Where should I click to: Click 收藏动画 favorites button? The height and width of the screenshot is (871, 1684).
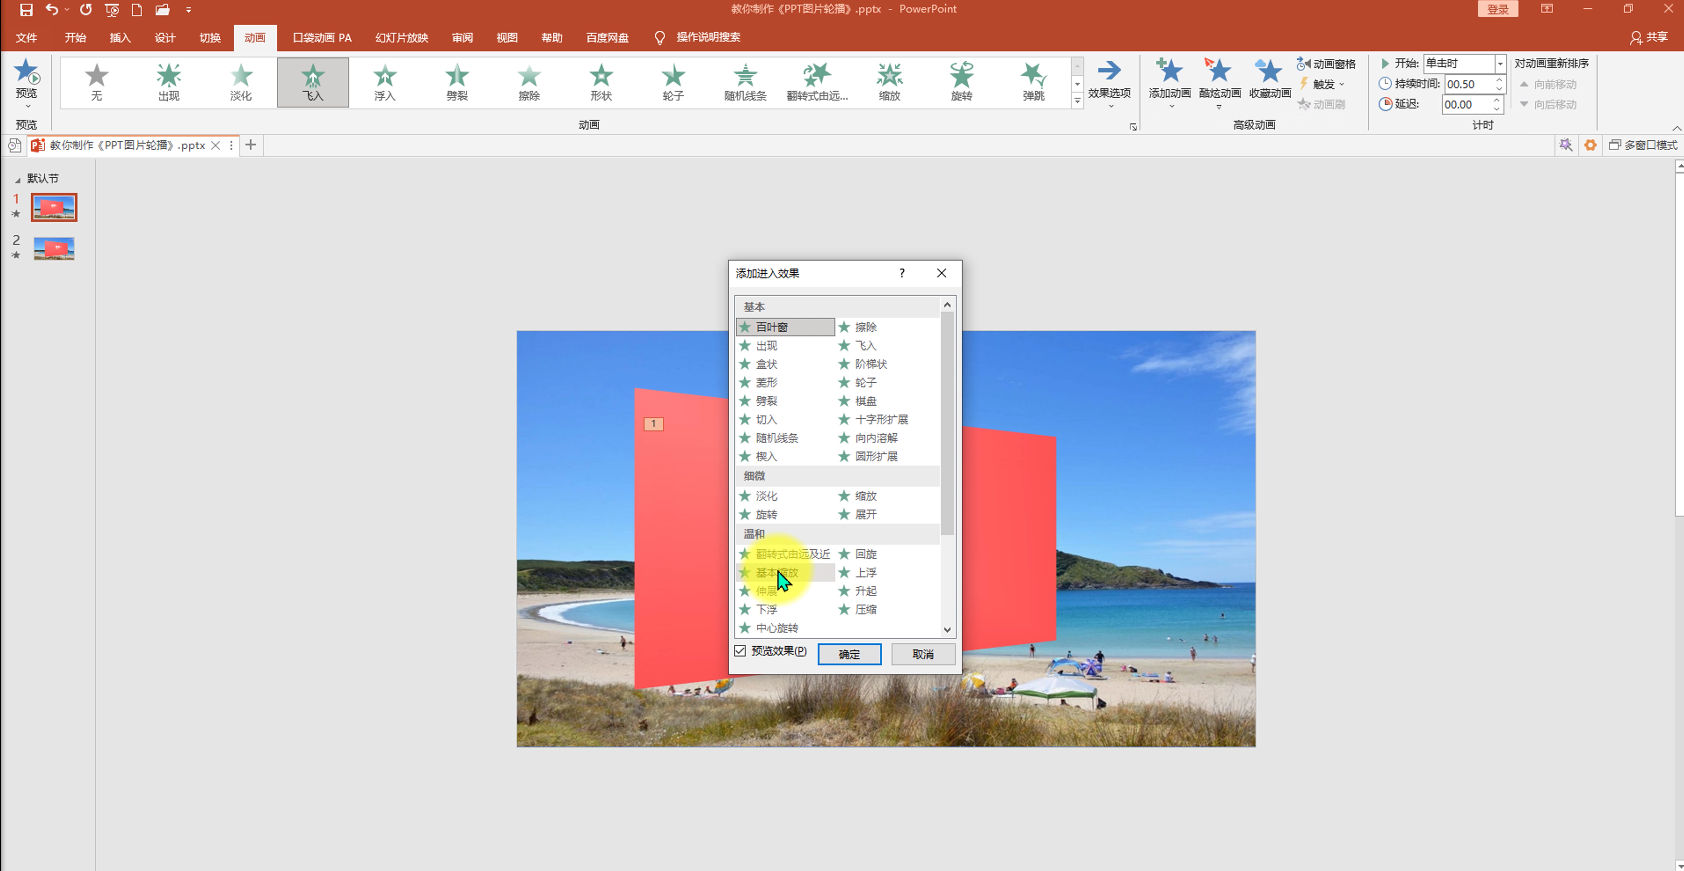point(1269,80)
